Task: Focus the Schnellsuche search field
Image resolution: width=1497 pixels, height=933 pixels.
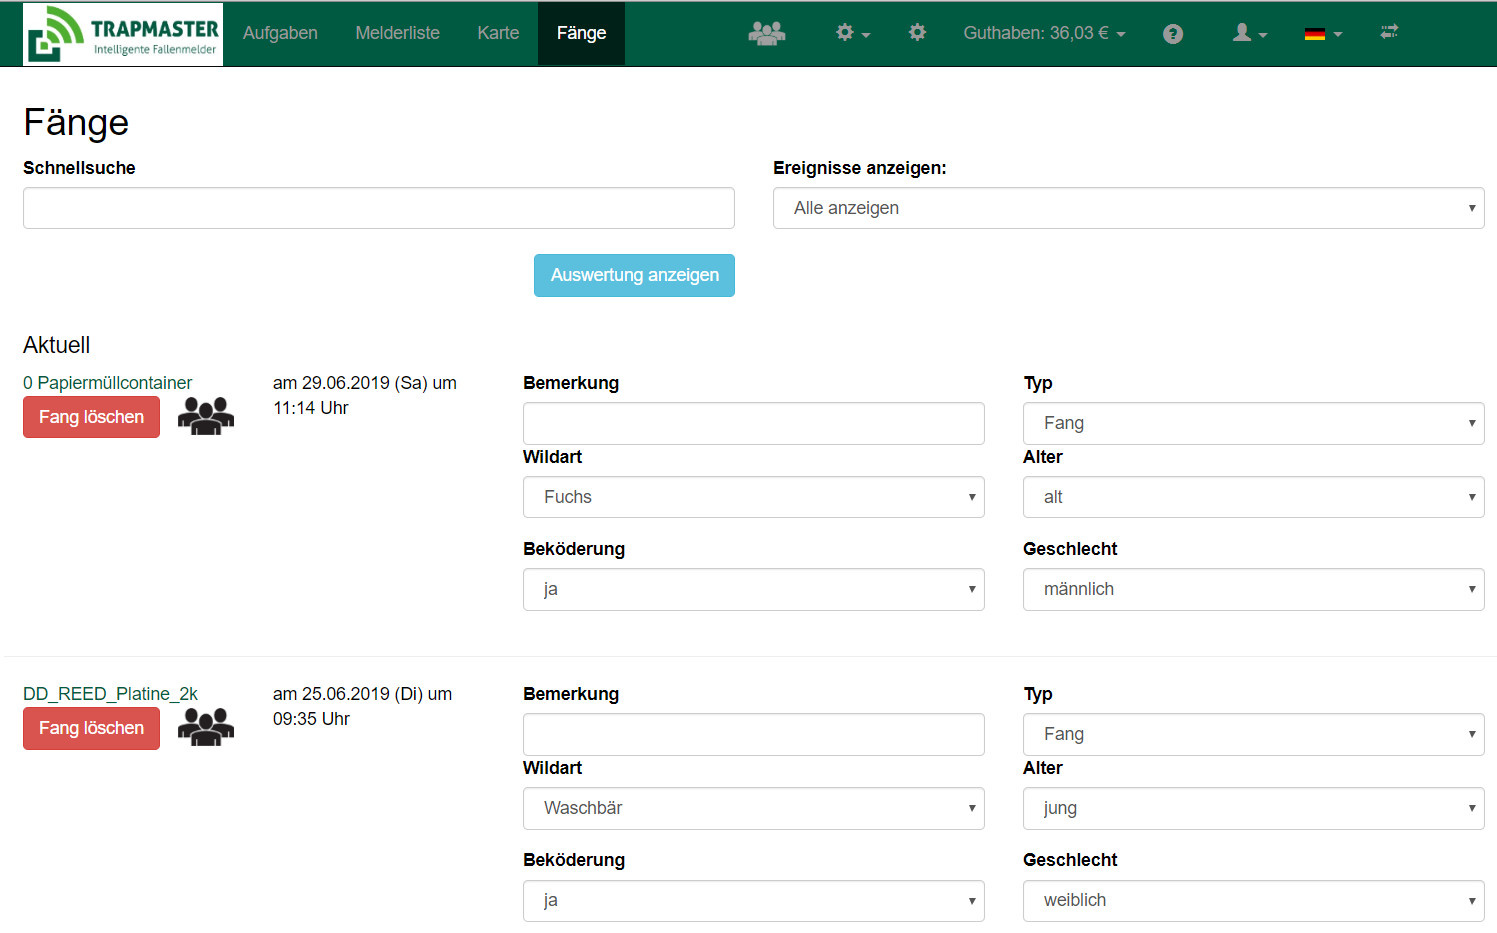Action: click(379, 208)
